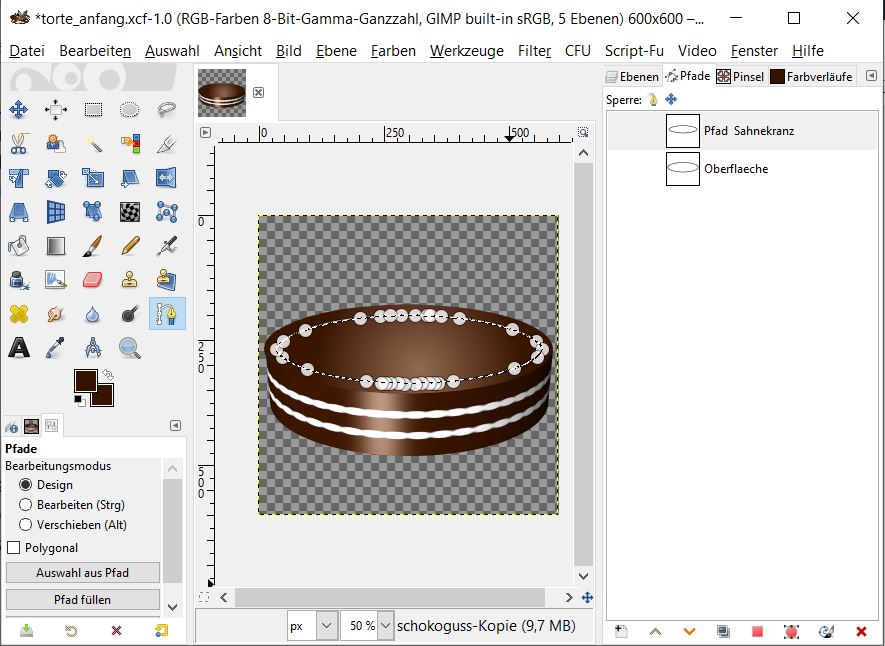The height and width of the screenshot is (646, 885).
Task: Open the px unit dropdown
Action: point(327,626)
